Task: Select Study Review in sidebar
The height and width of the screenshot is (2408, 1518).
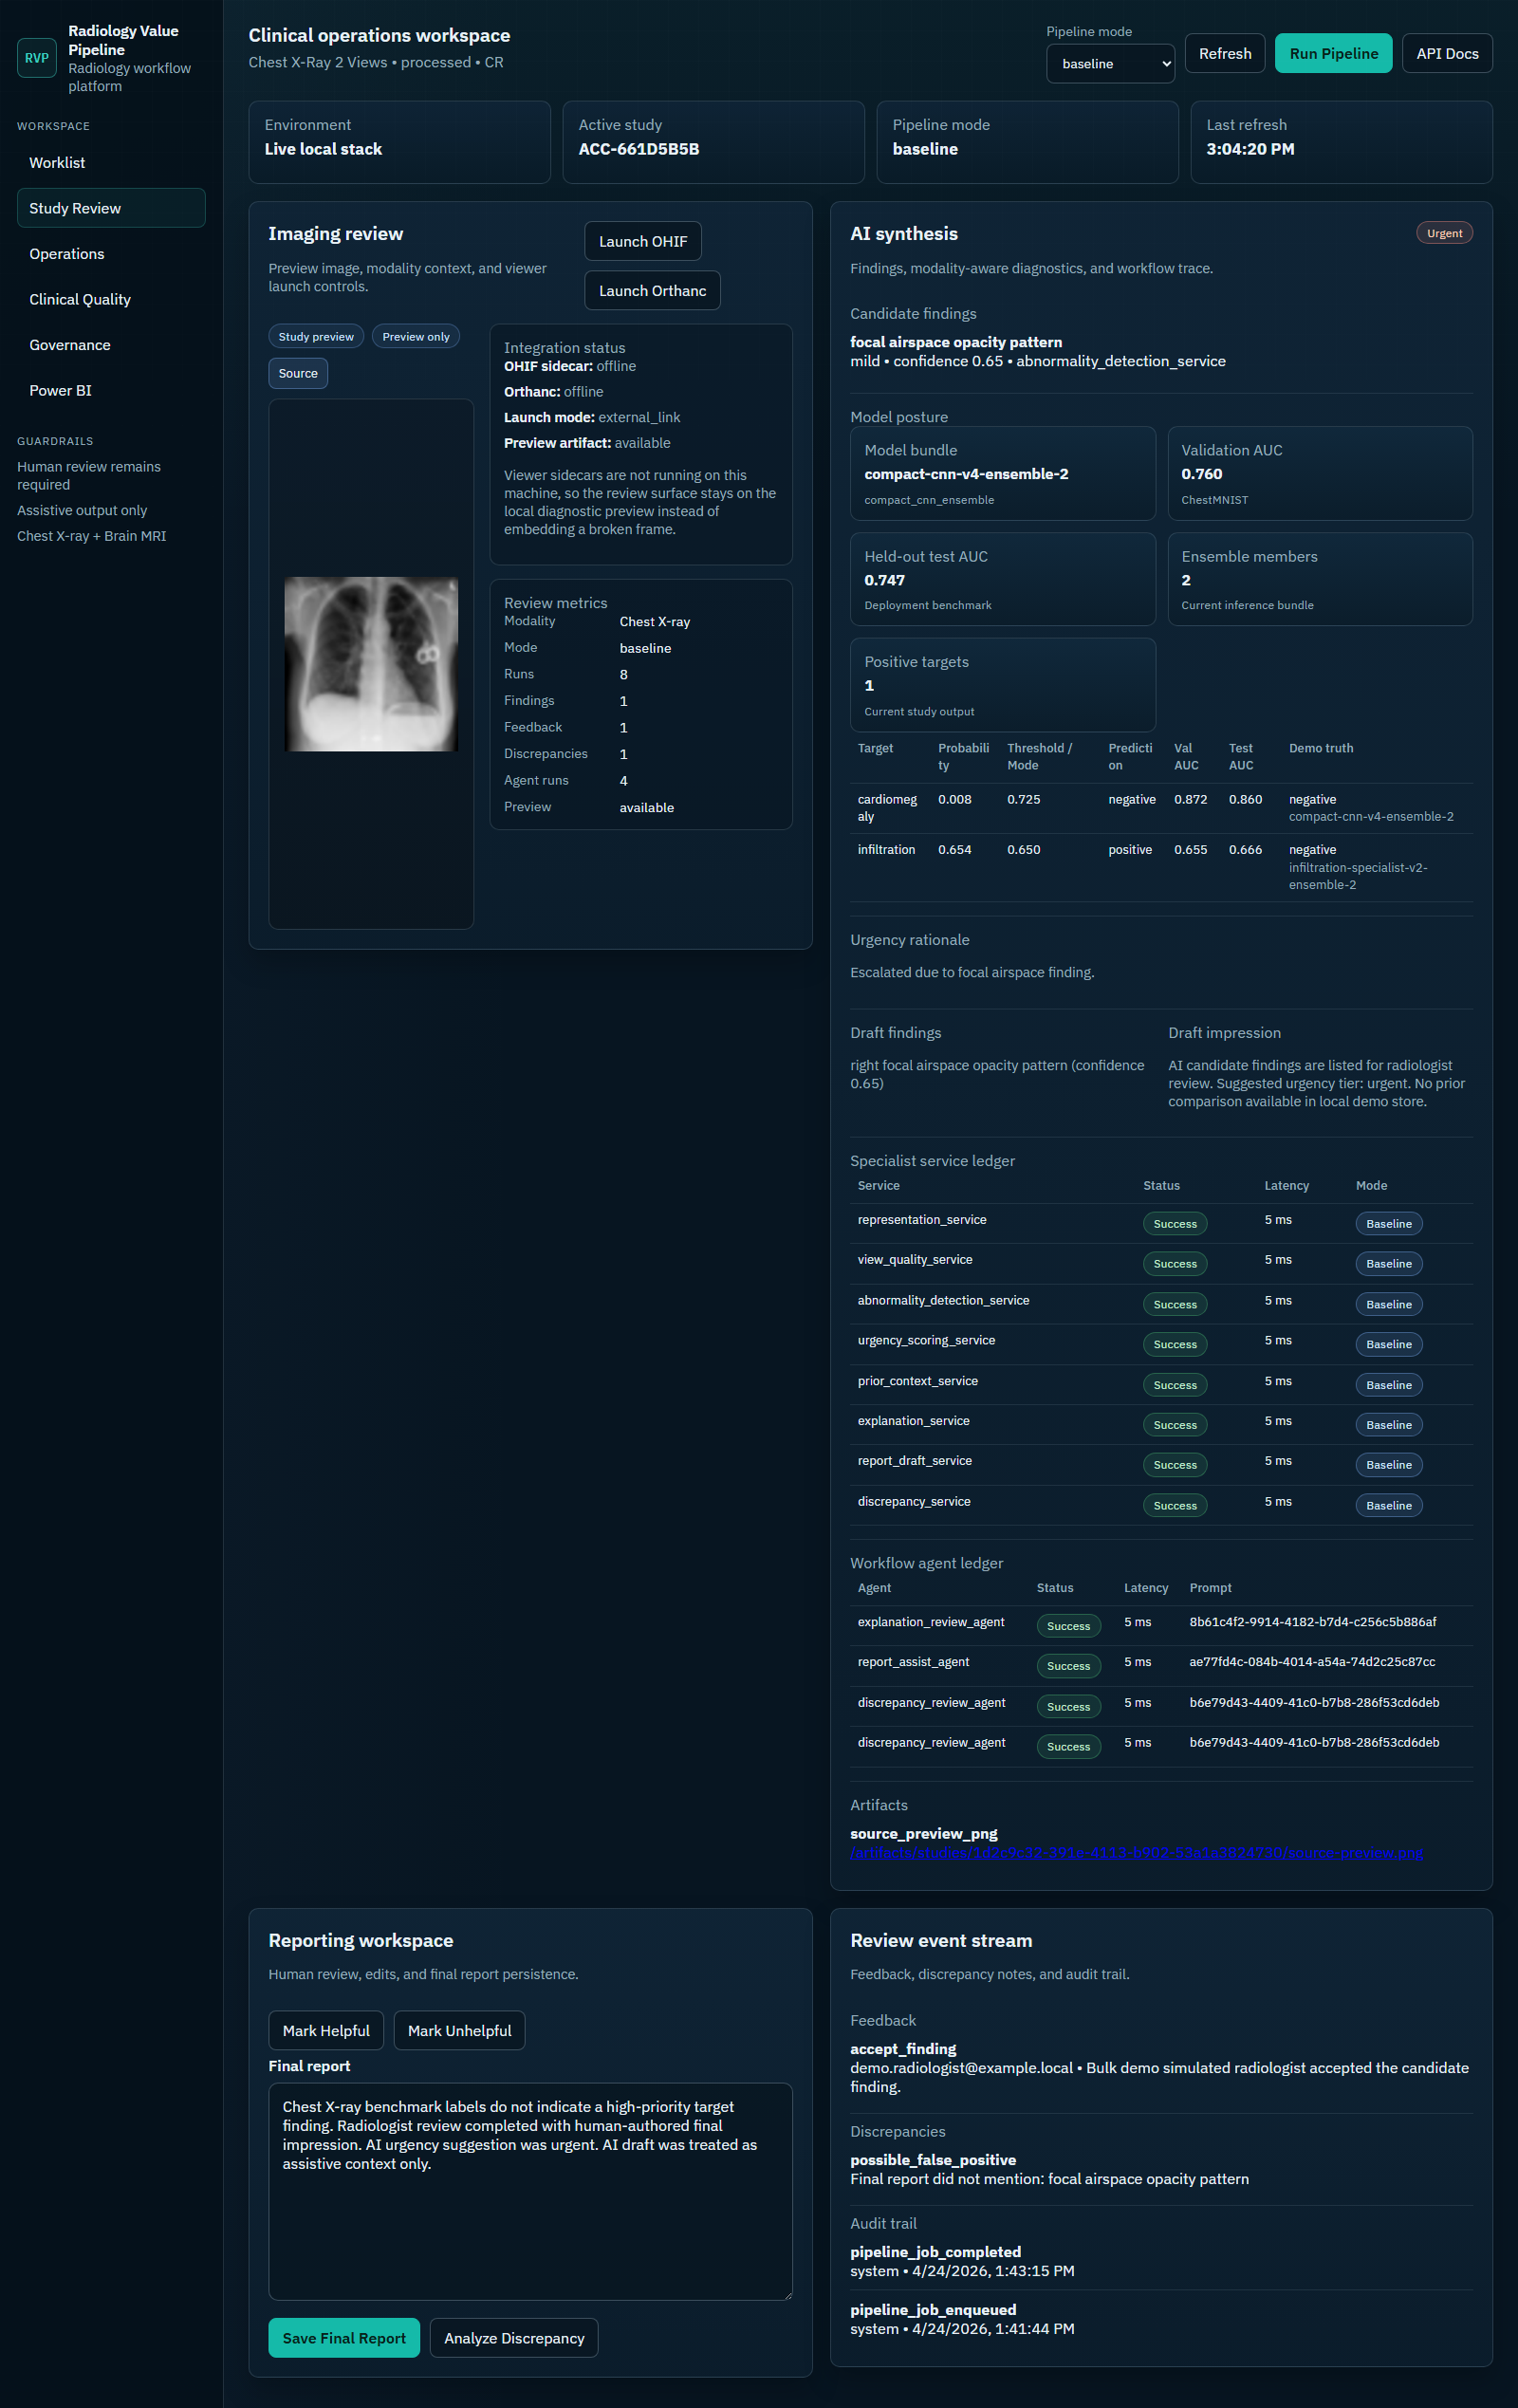Action: (x=111, y=208)
